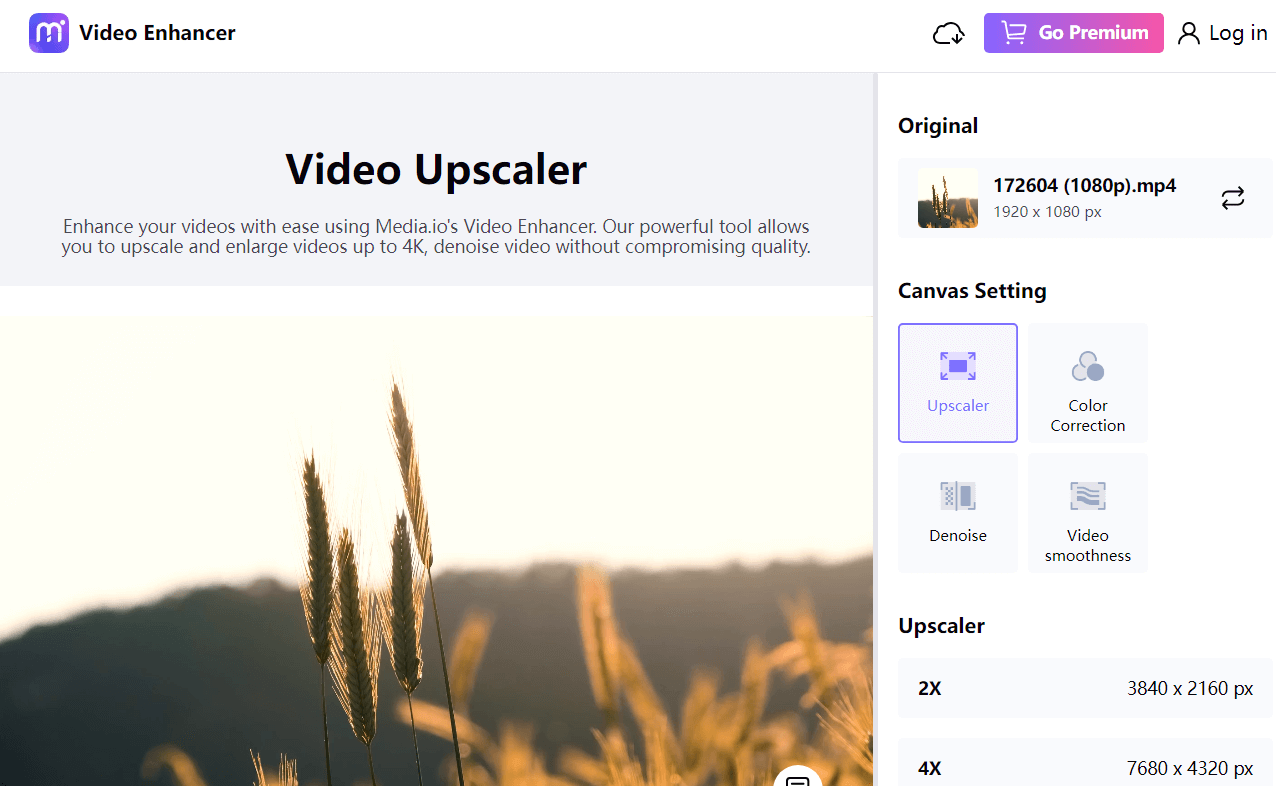Click the Media.io purple logo icon

coord(49,33)
